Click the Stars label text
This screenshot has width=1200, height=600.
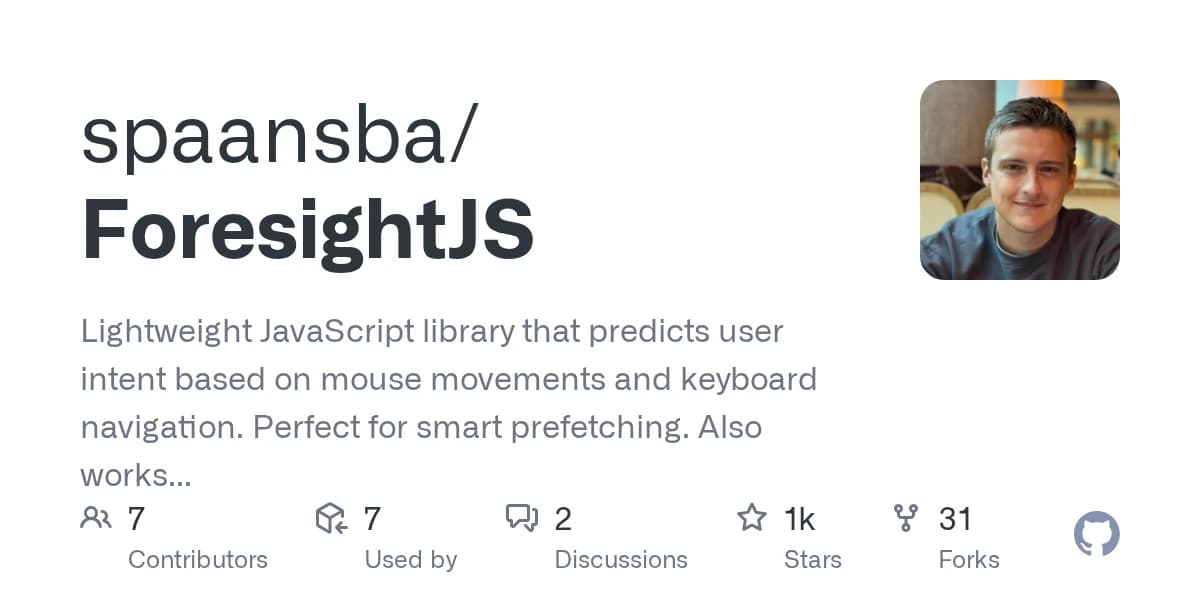click(x=813, y=559)
